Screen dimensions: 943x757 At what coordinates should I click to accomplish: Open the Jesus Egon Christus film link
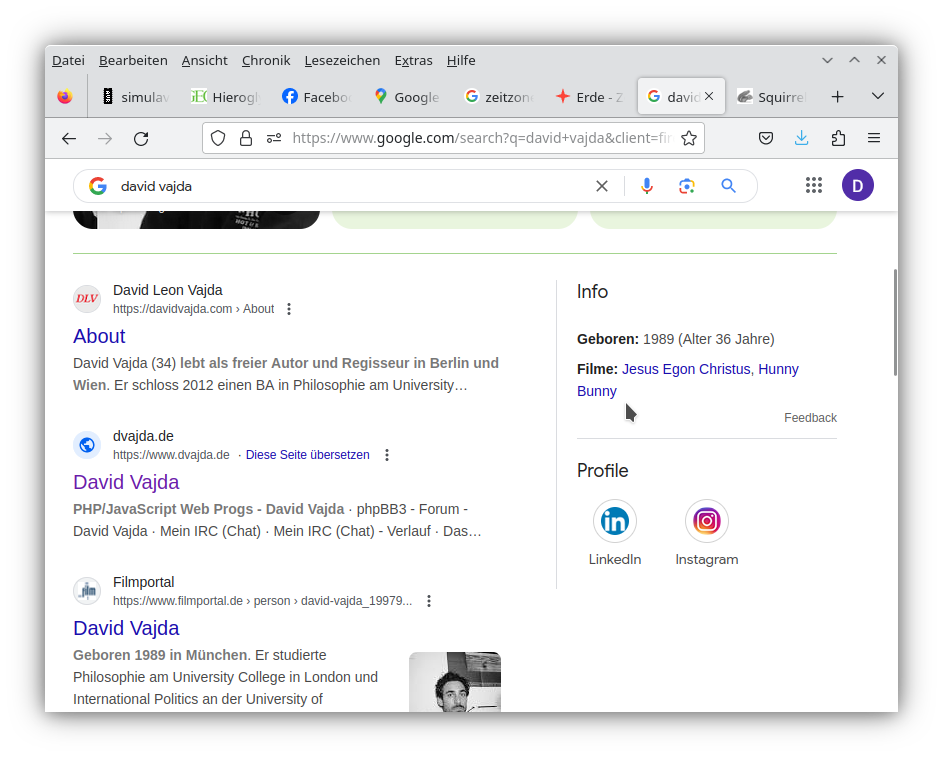(x=685, y=368)
